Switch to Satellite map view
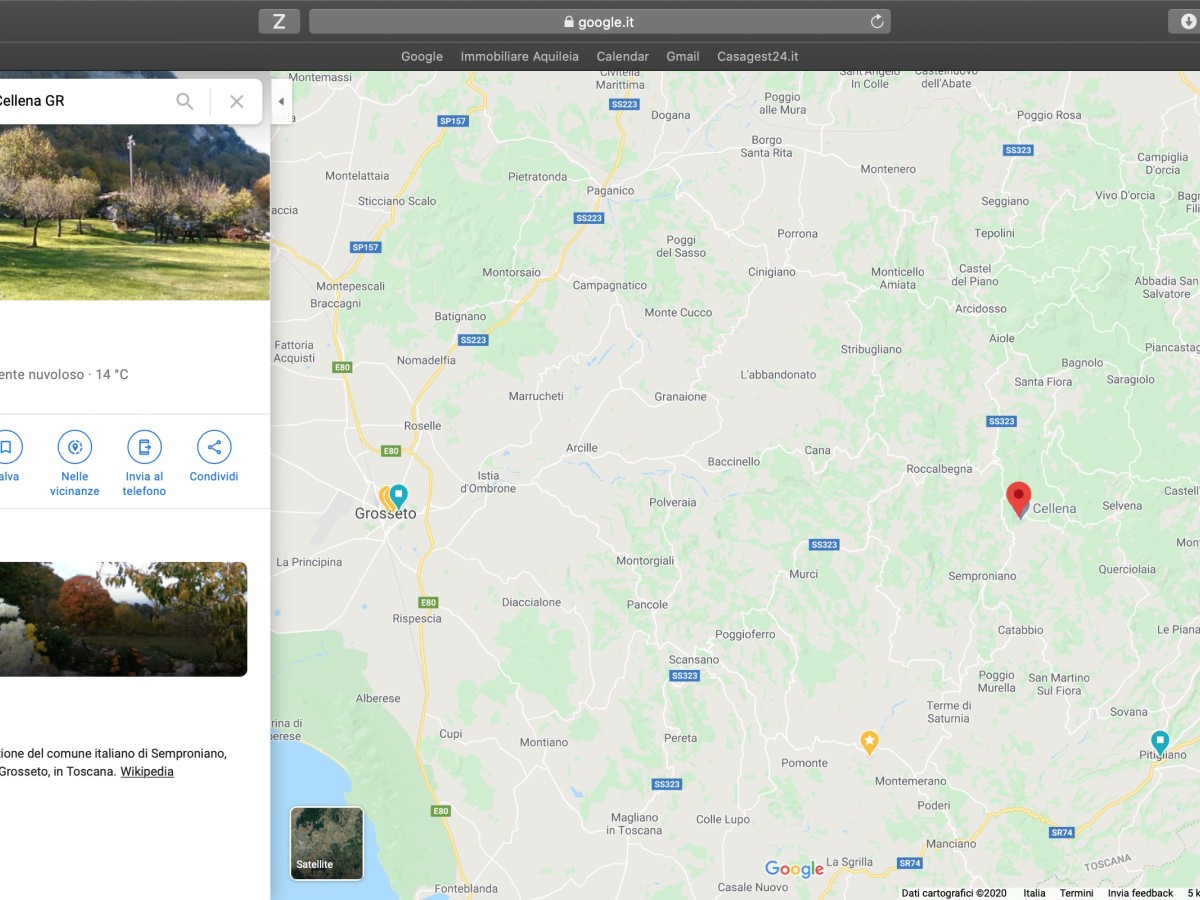 [327, 843]
